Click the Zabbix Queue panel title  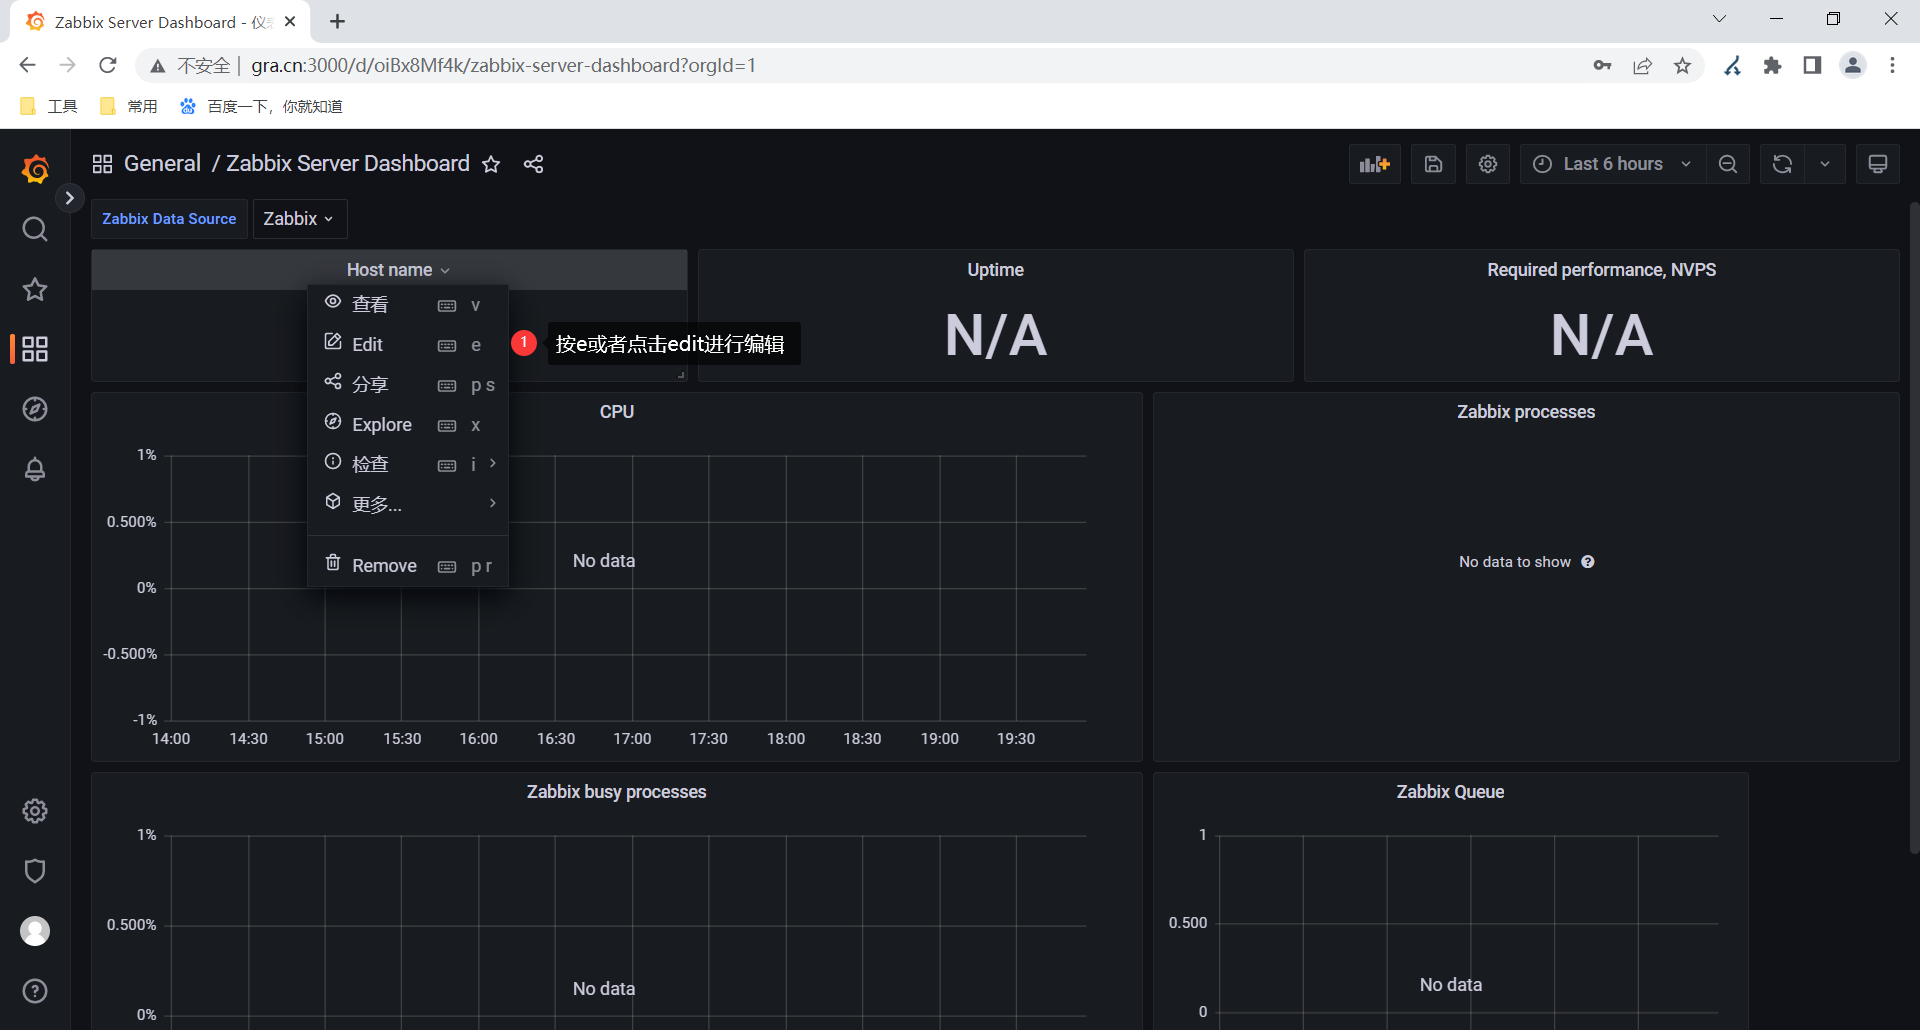tap(1450, 792)
